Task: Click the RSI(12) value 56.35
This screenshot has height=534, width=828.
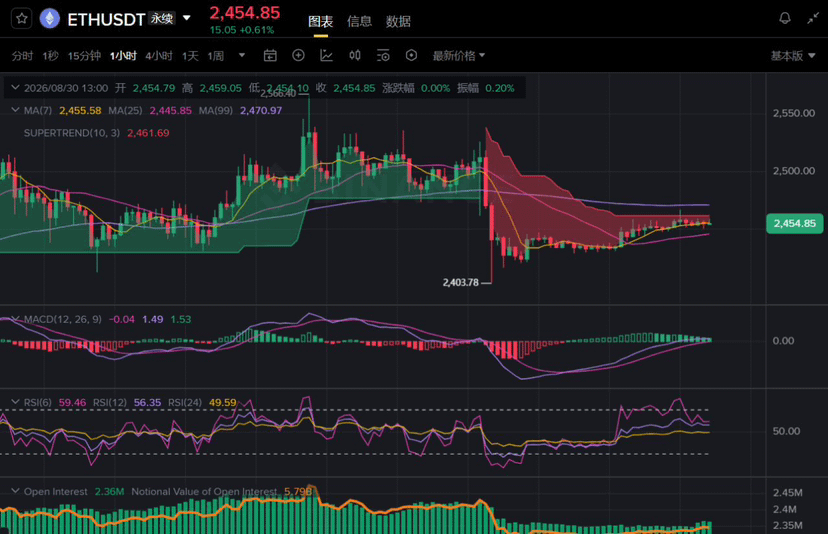Action: coord(147,402)
